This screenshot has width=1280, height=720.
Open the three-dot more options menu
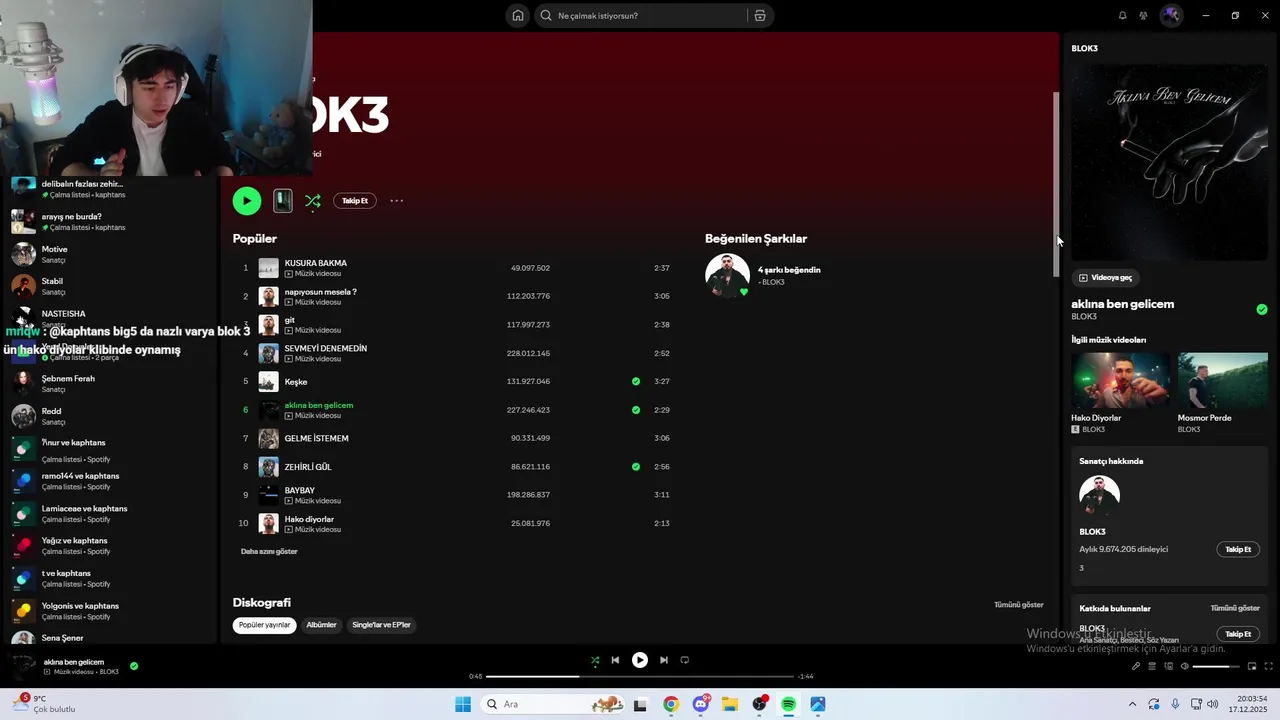pyautogui.click(x=397, y=201)
